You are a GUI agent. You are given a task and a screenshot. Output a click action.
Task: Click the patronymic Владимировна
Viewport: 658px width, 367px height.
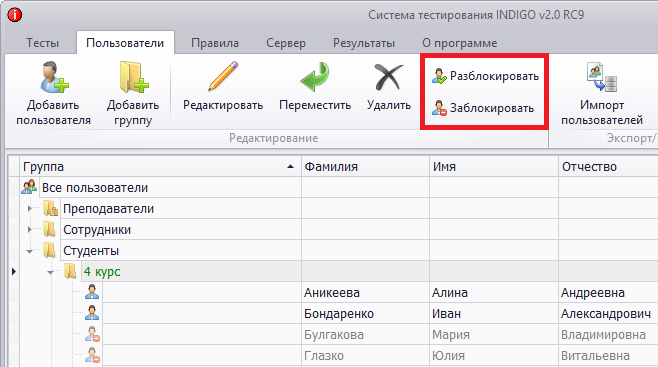[x=603, y=335]
